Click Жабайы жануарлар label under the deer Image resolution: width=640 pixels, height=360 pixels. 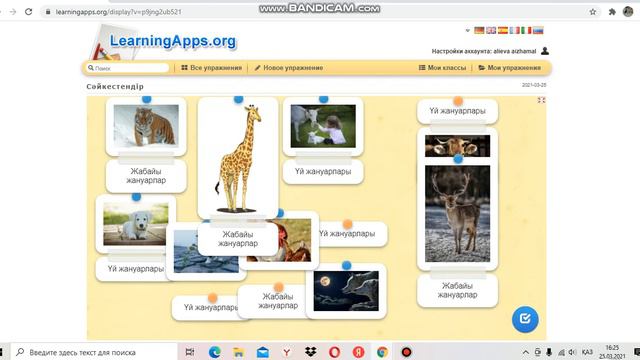pos(458,290)
